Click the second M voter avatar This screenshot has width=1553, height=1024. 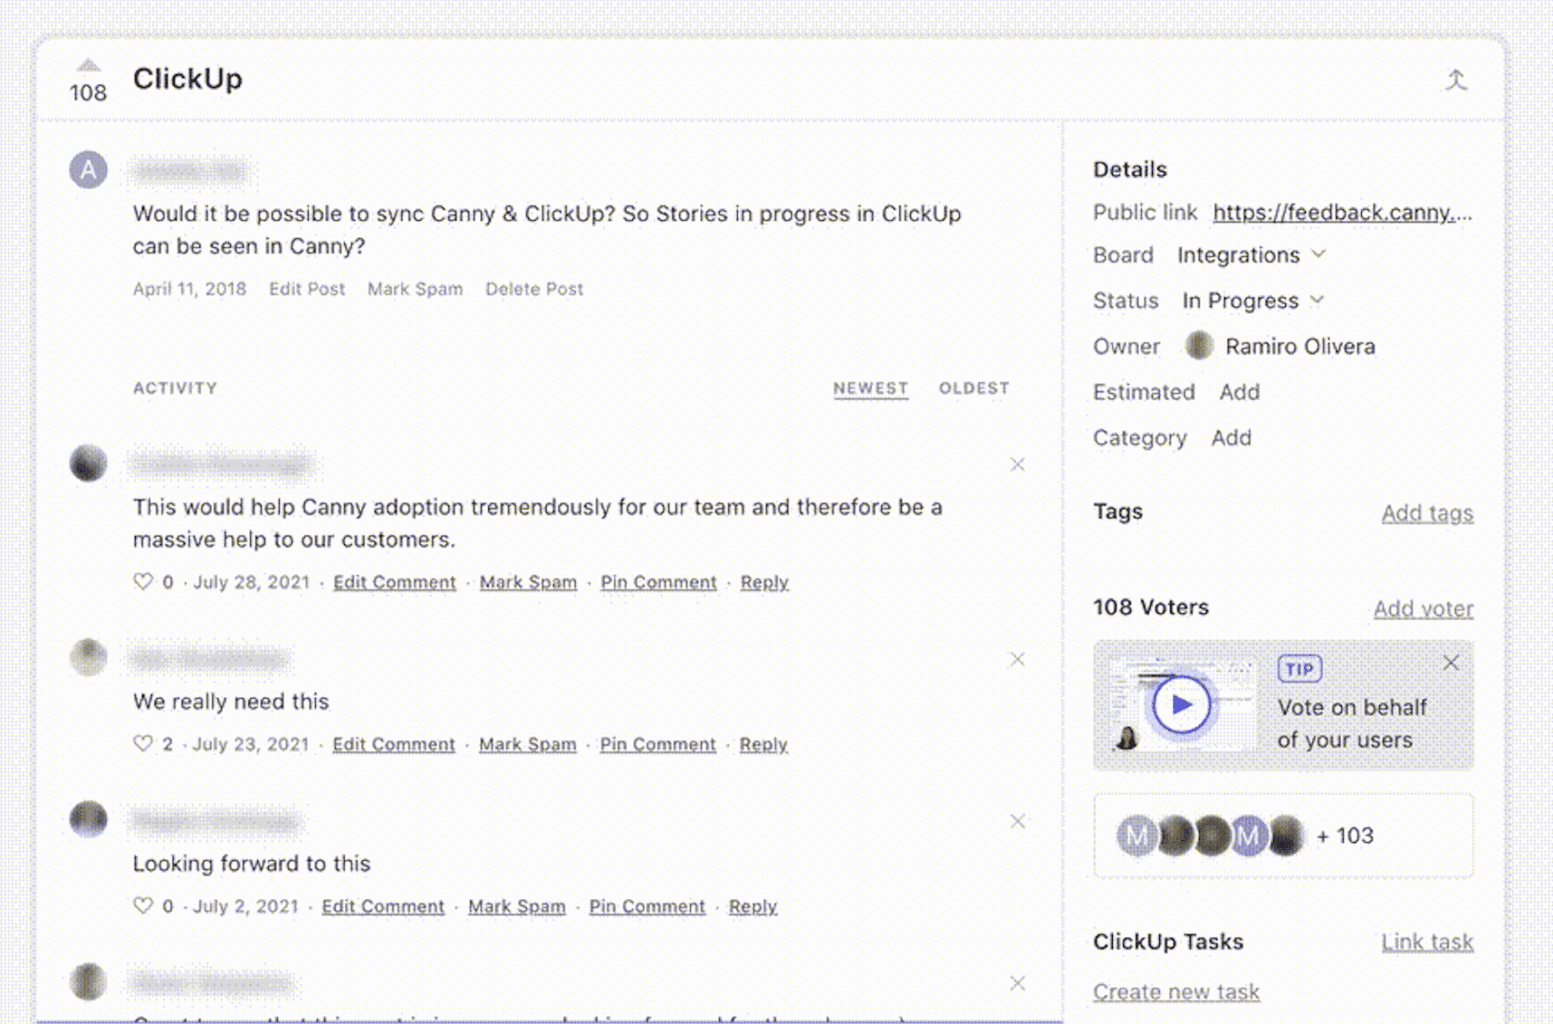[1248, 836]
